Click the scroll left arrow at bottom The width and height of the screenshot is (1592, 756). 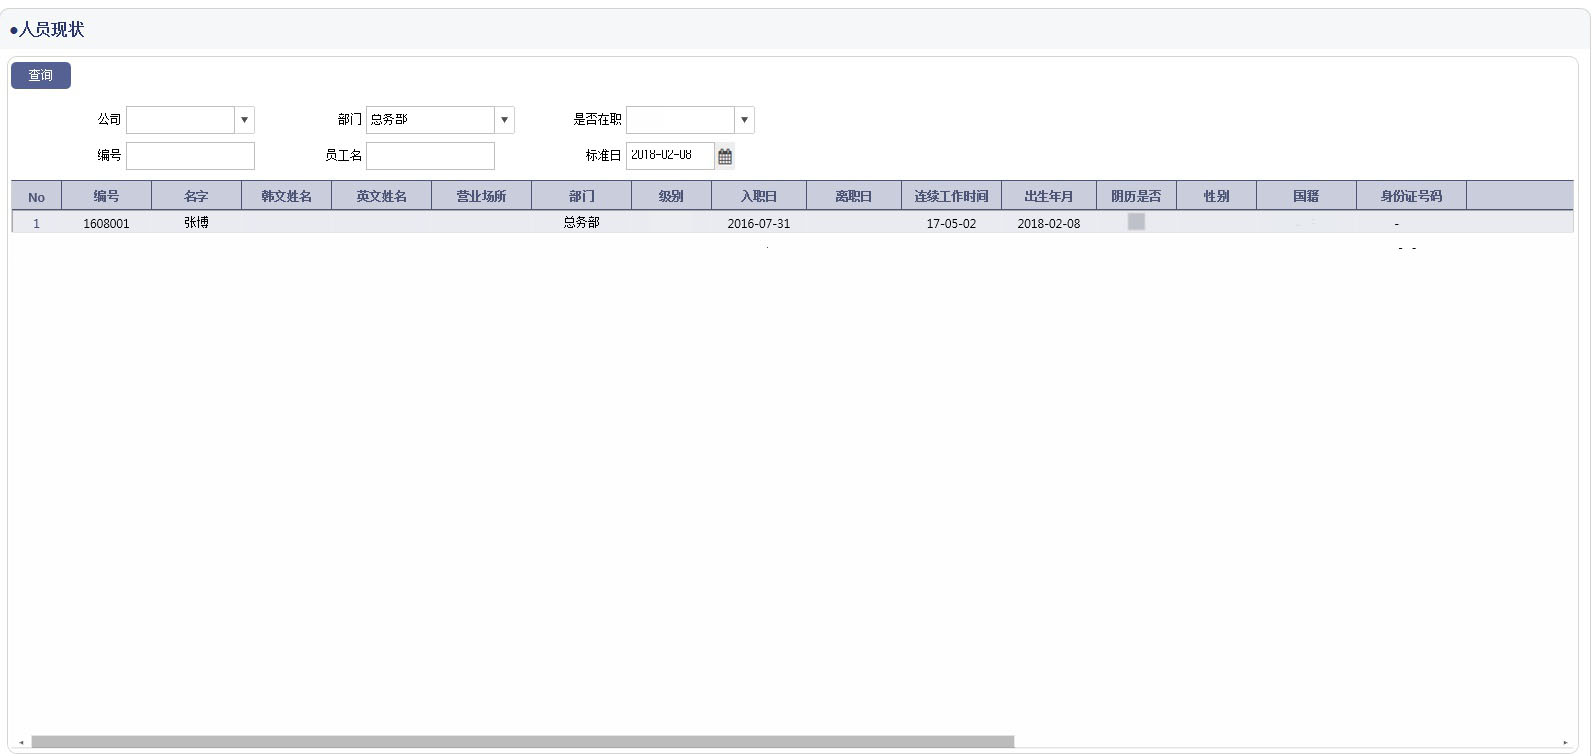tap(21, 742)
